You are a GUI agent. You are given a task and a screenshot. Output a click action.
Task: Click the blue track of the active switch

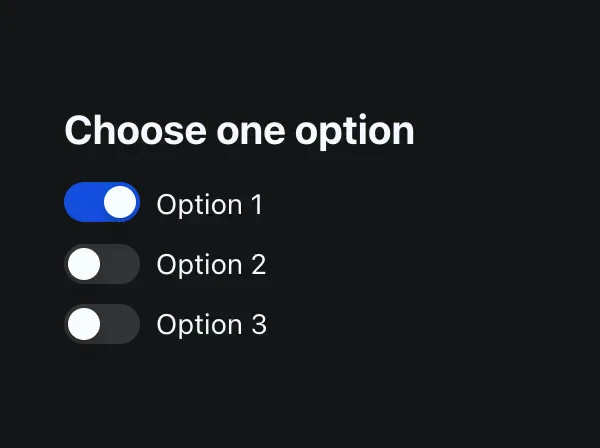click(82, 203)
